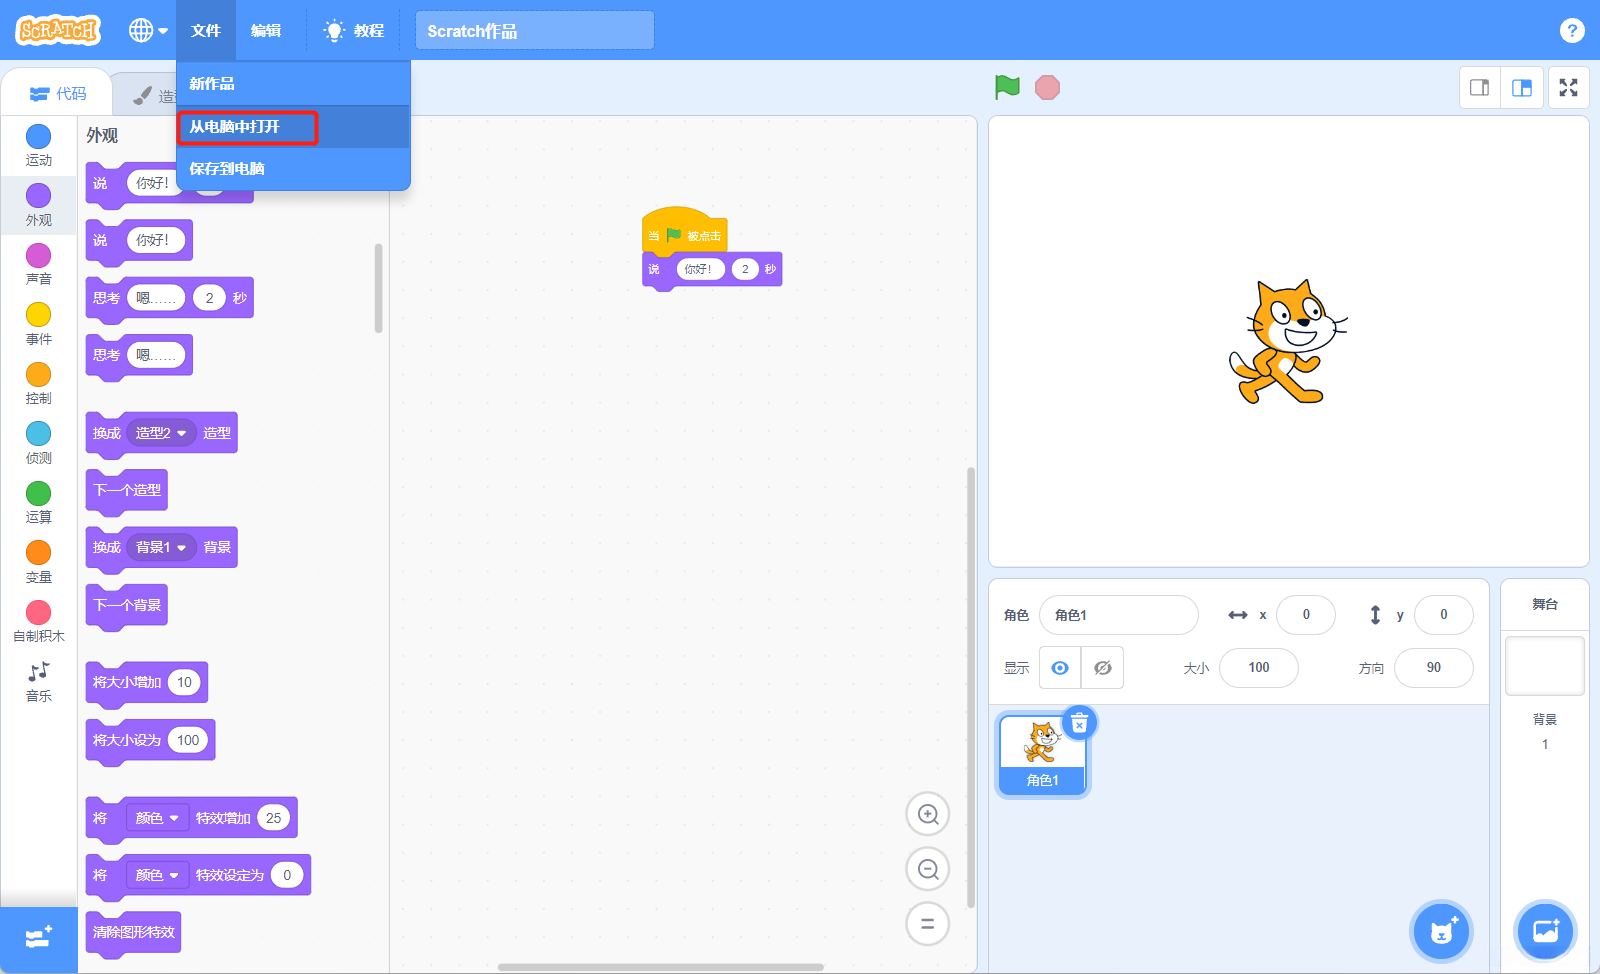Open effect dropdown in 特效设定为 block
The image size is (1600, 974).
(158, 875)
